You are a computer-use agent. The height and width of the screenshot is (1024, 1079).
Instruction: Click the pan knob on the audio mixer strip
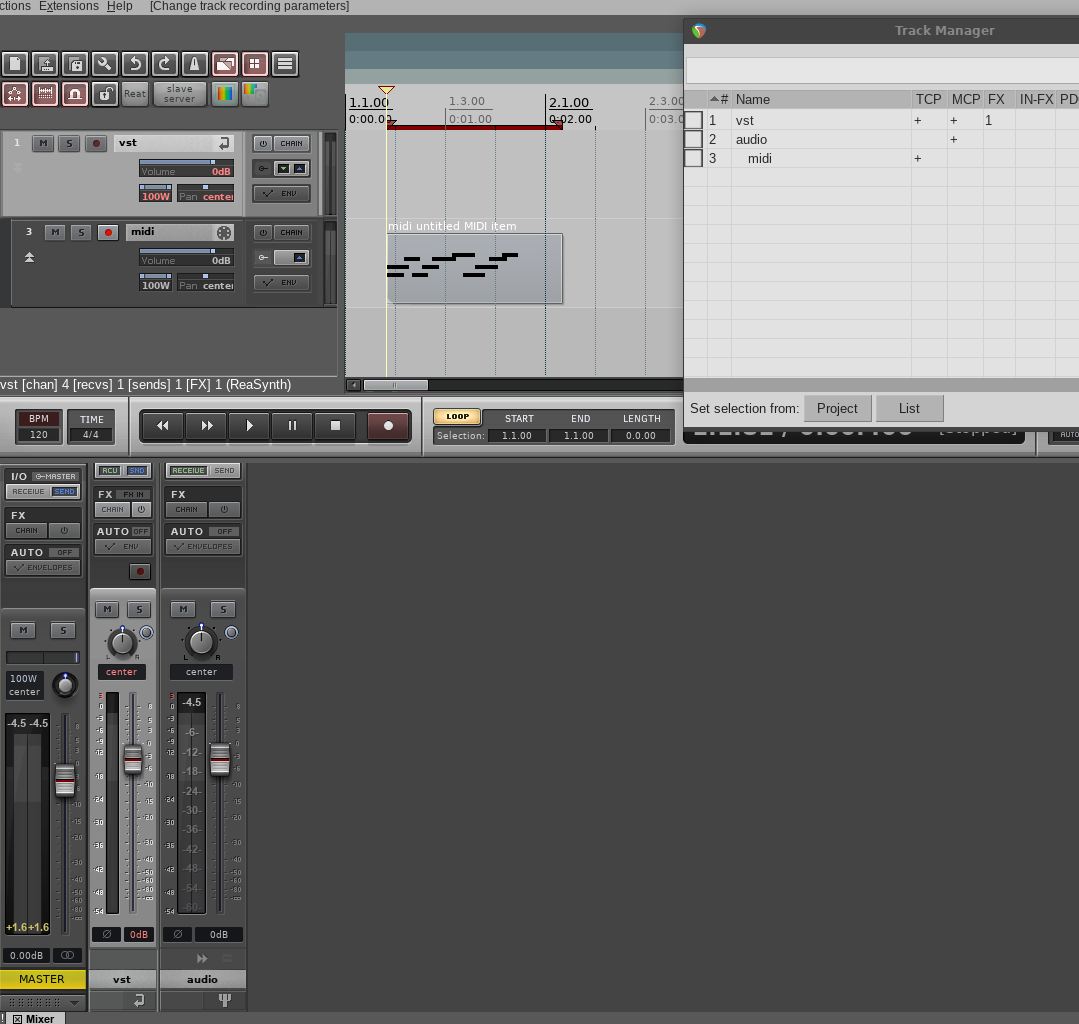tap(201, 641)
